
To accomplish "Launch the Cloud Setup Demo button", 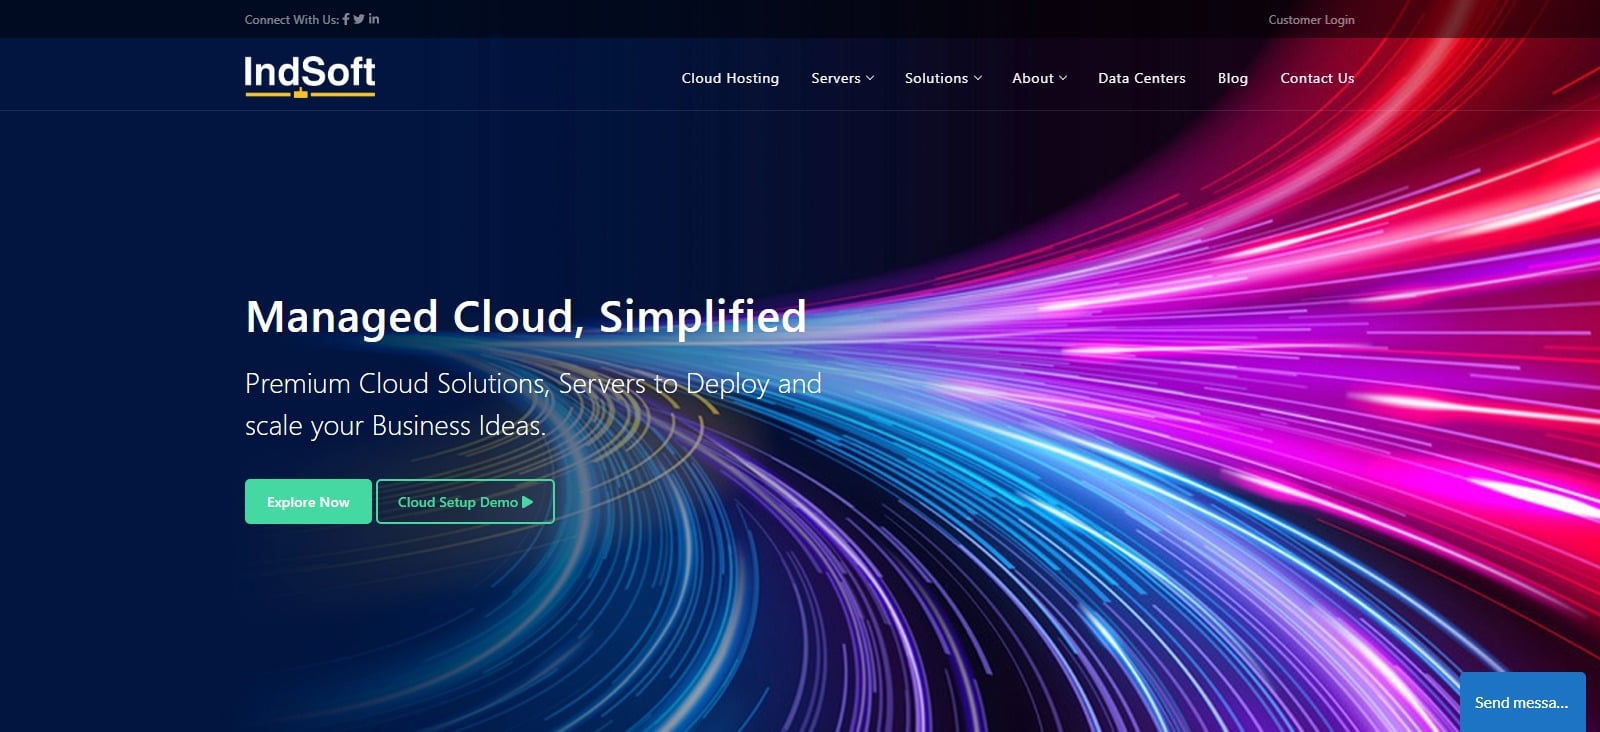I will 465,502.
